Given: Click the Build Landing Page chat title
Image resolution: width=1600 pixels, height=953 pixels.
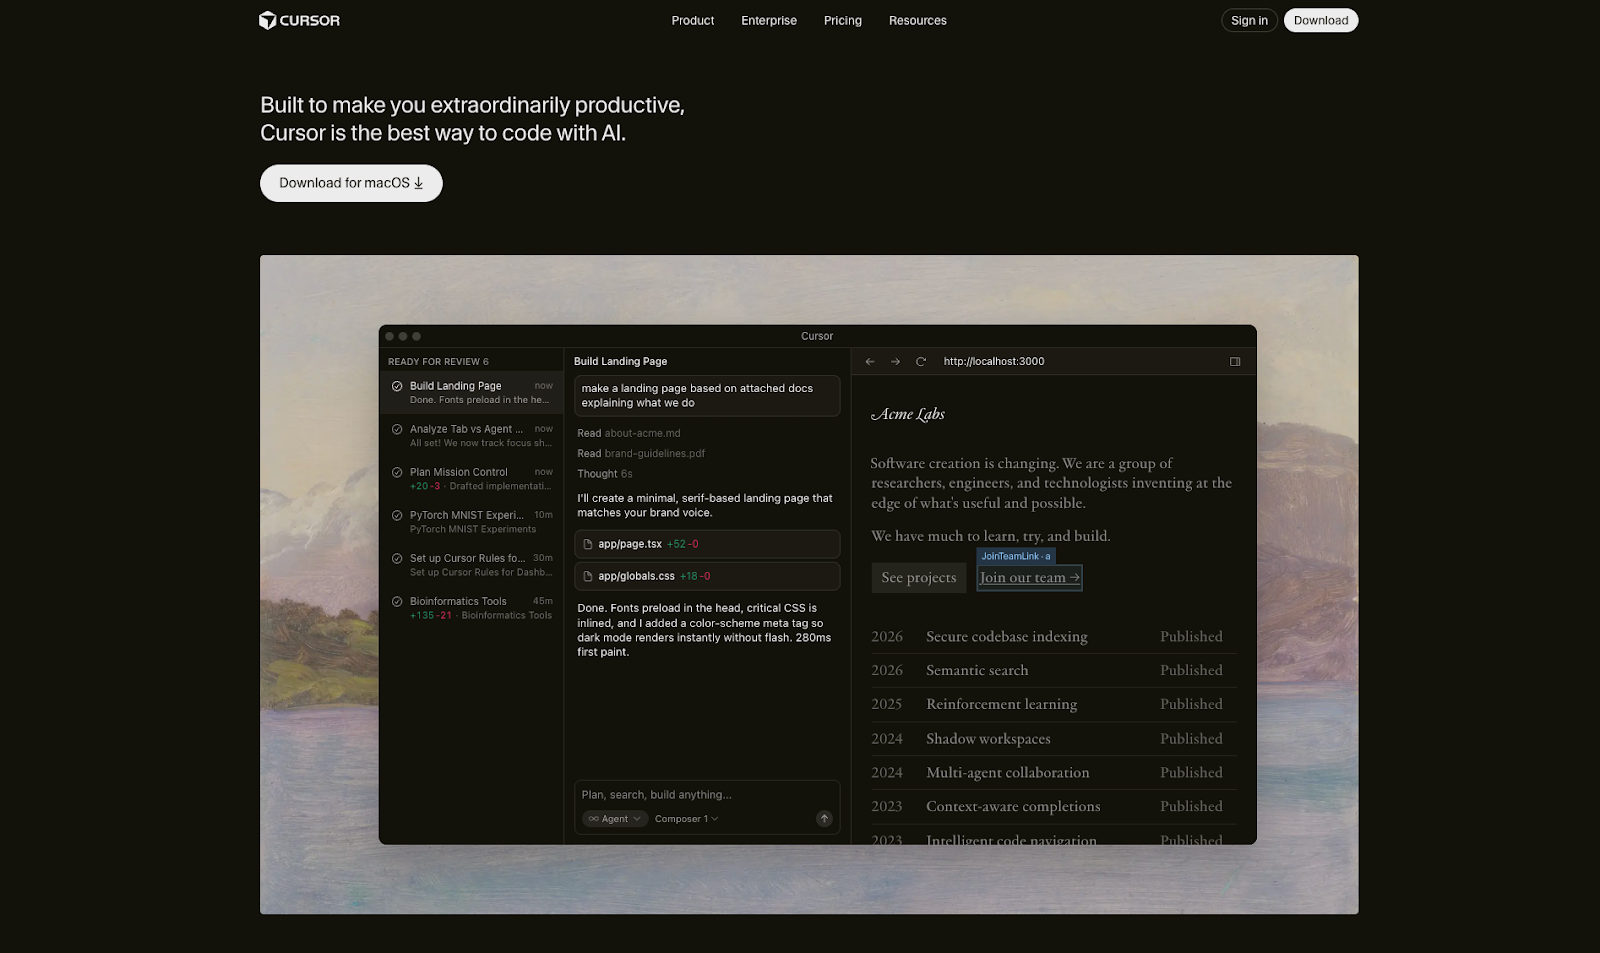Looking at the screenshot, I should tap(620, 362).
